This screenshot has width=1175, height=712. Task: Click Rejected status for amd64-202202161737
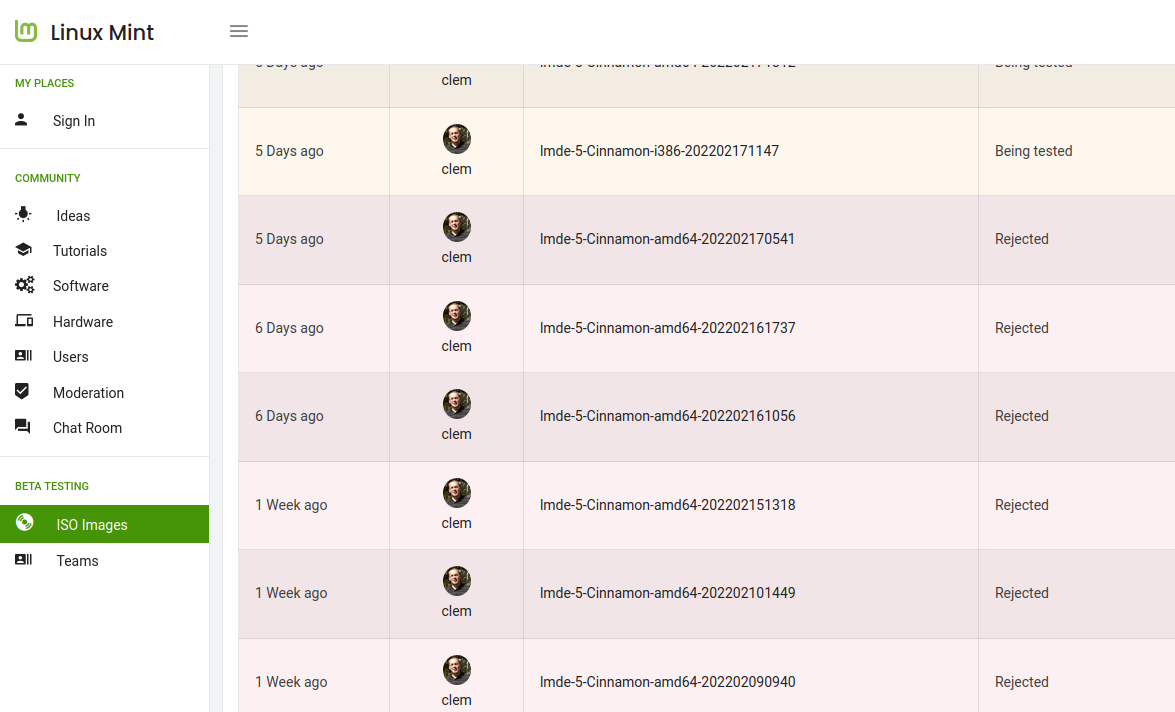1021,328
